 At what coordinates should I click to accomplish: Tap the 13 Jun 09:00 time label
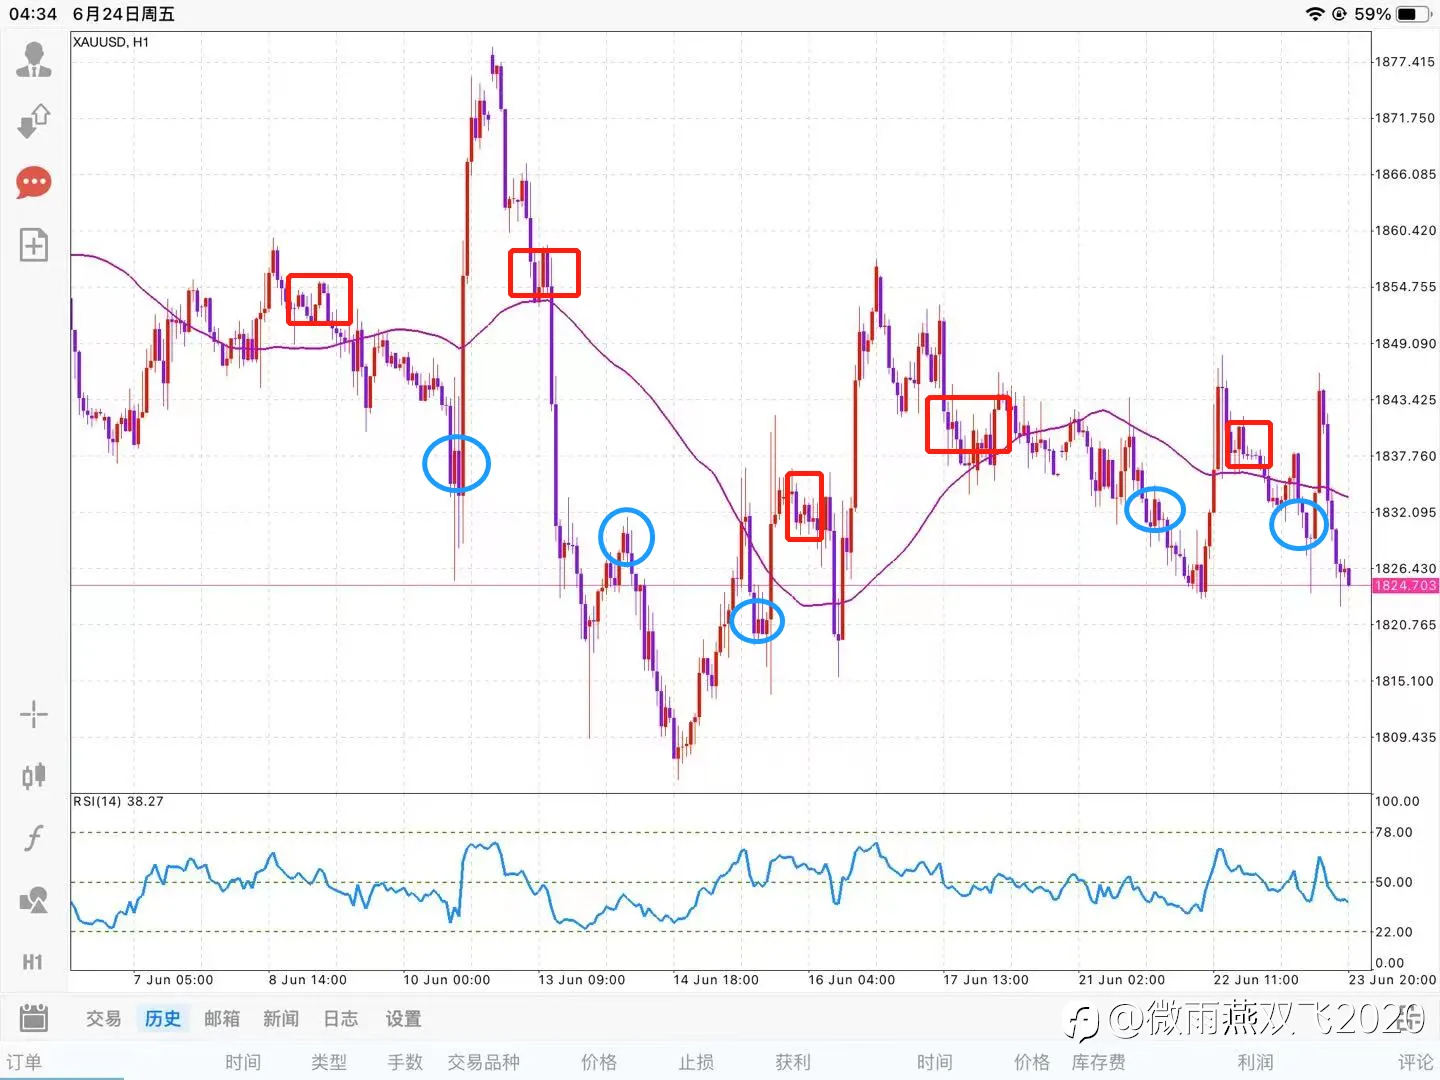pyautogui.click(x=582, y=980)
